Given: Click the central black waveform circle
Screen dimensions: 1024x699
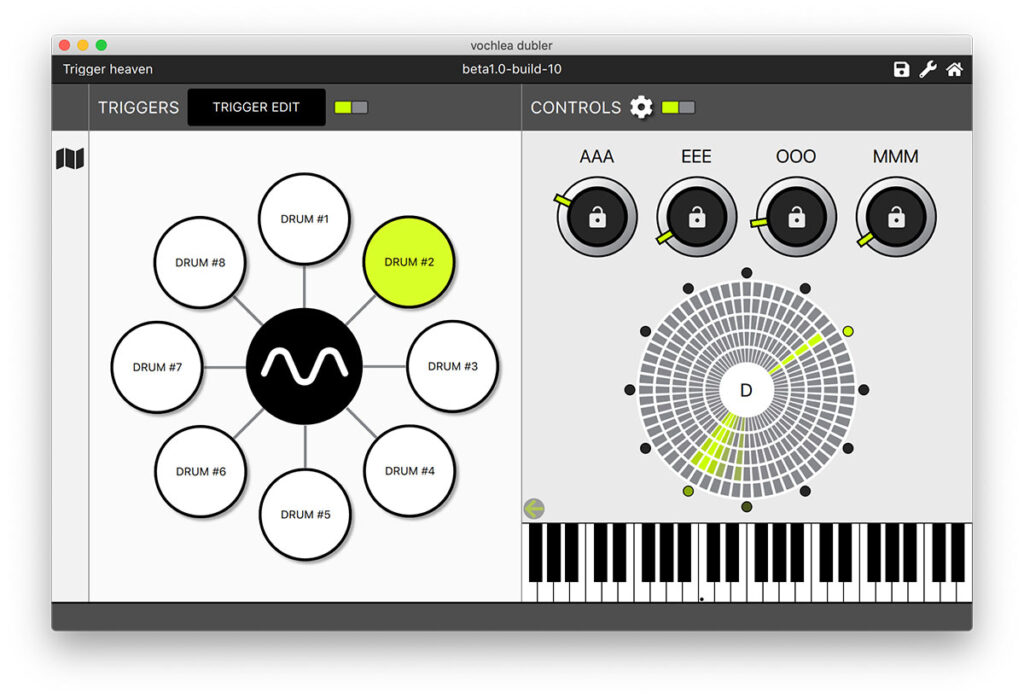Looking at the screenshot, I should click(304, 366).
